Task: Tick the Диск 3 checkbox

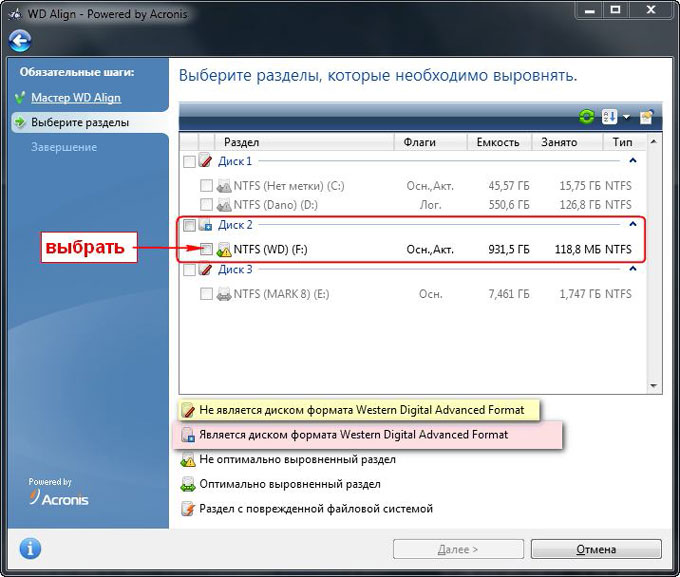Action: pyautogui.click(x=189, y=270)
